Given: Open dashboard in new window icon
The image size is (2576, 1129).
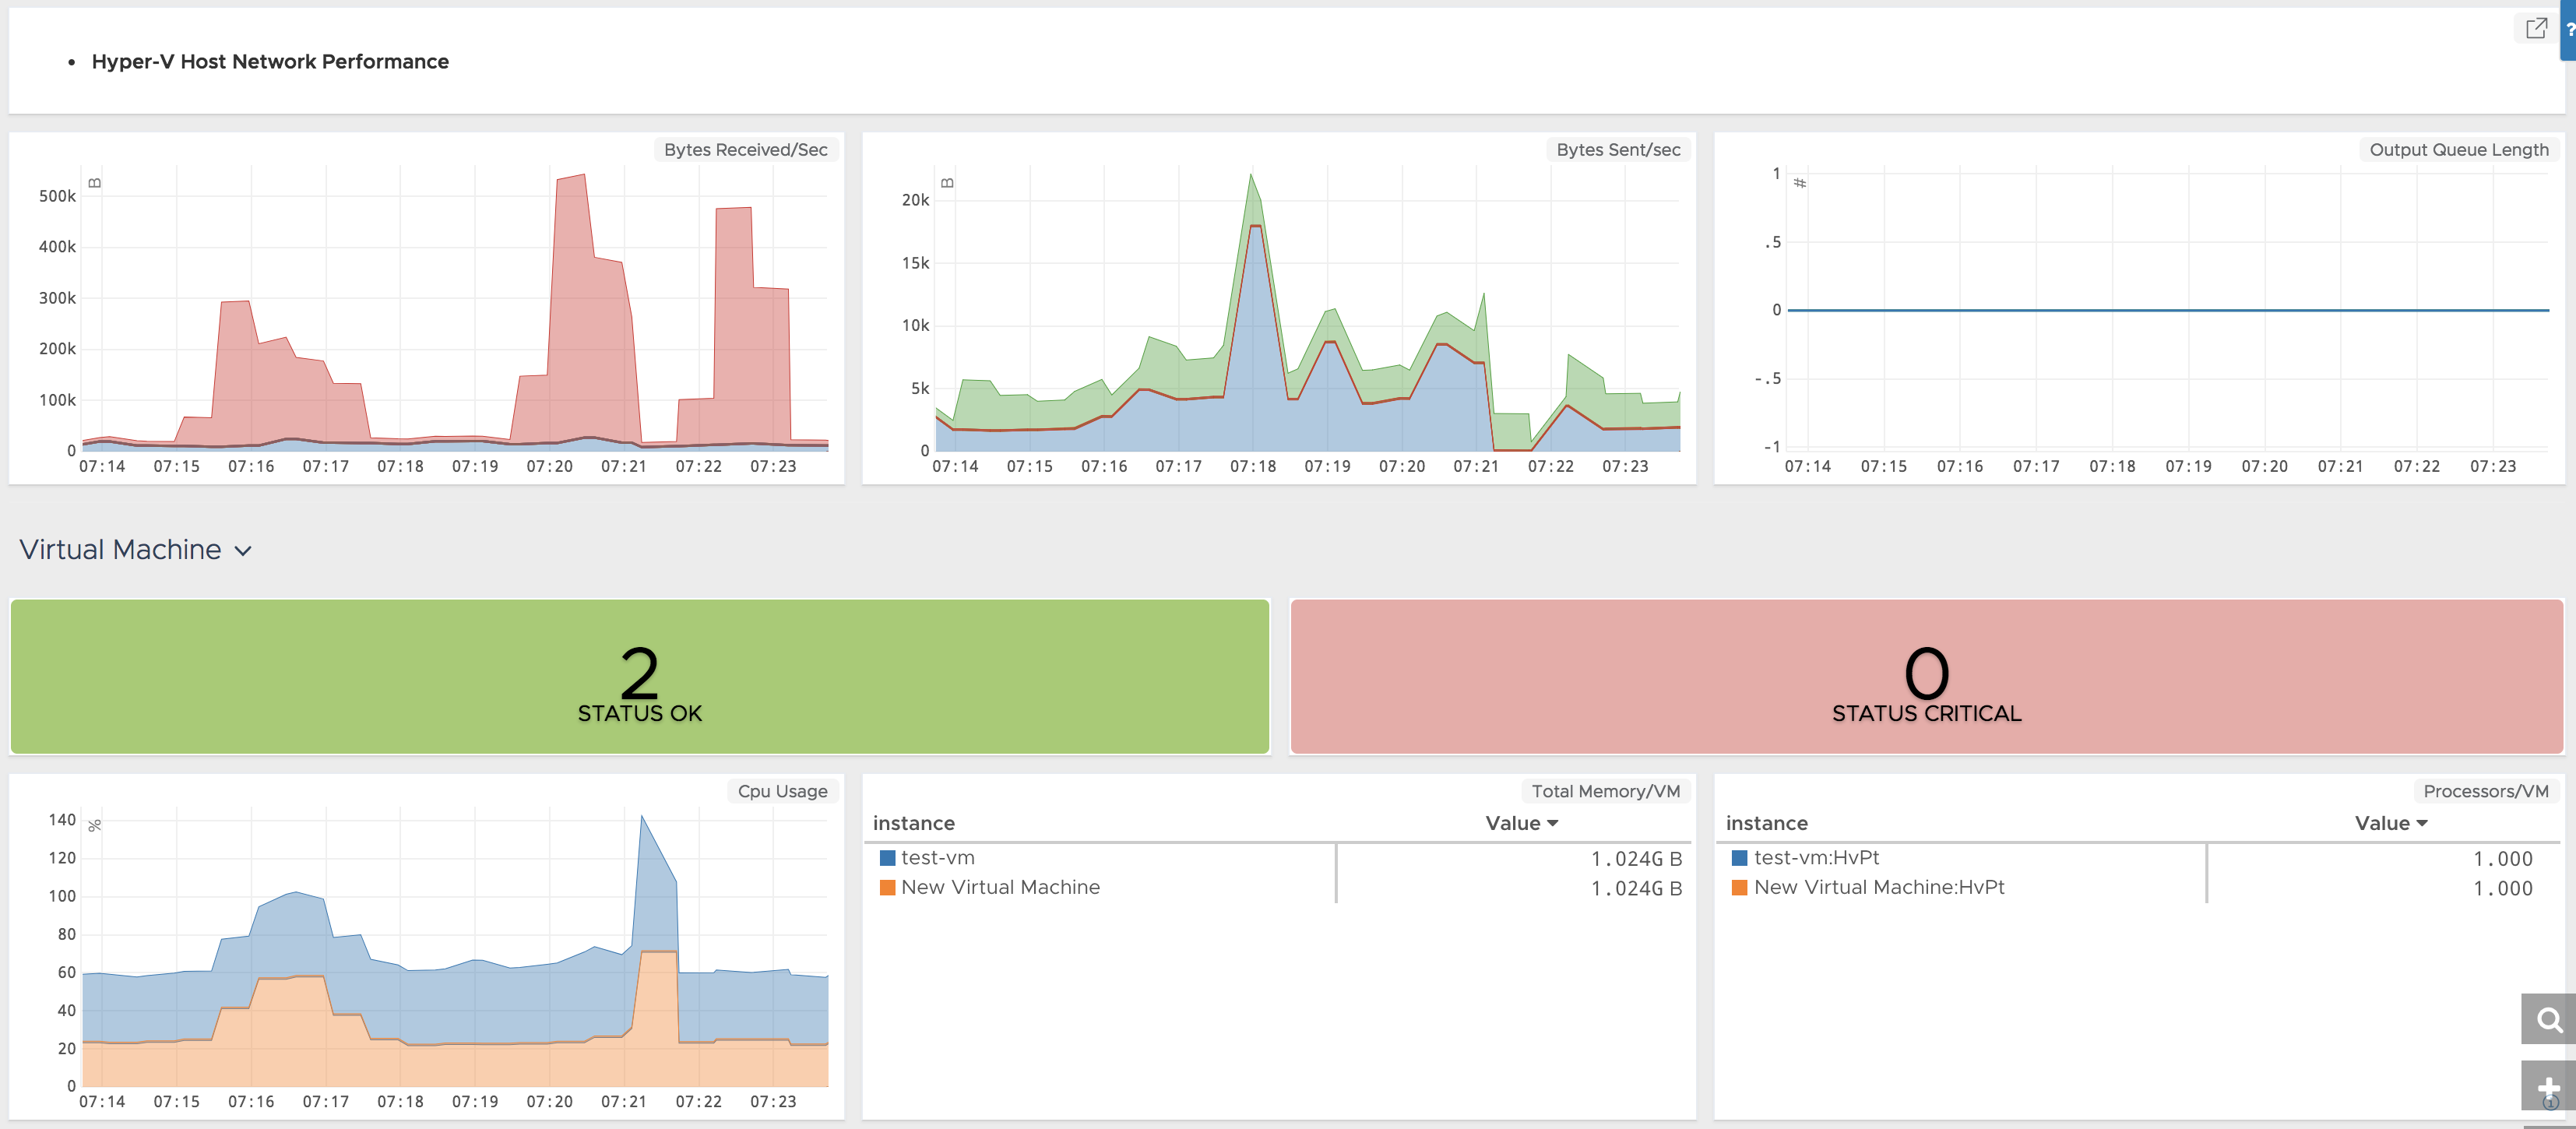Looking at the screenshot, I should (x=2536, y=28).
